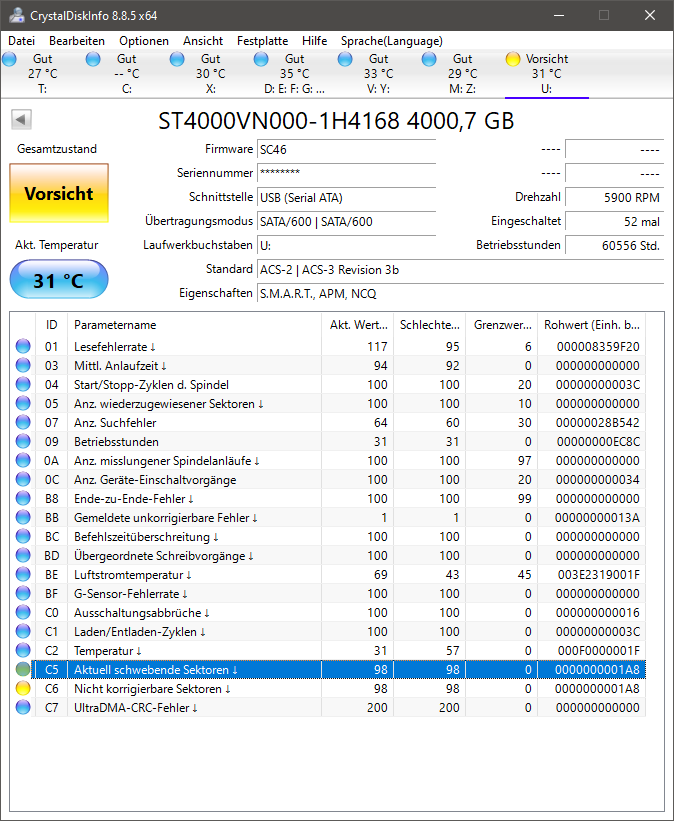Click the Betriebsstunden value 60556 Std.
The image size is (674, 821).
coord(615,246)
